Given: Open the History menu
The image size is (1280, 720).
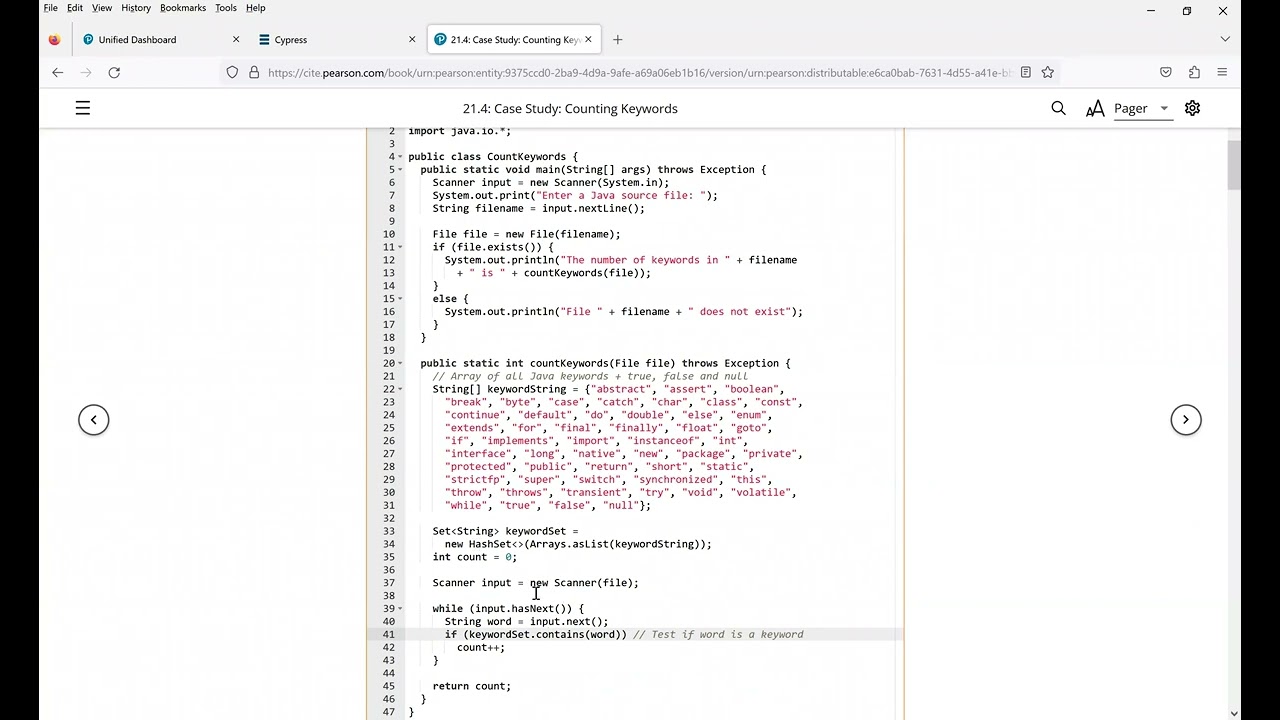Looking at the screenshot, I should (x=136, y=8).
